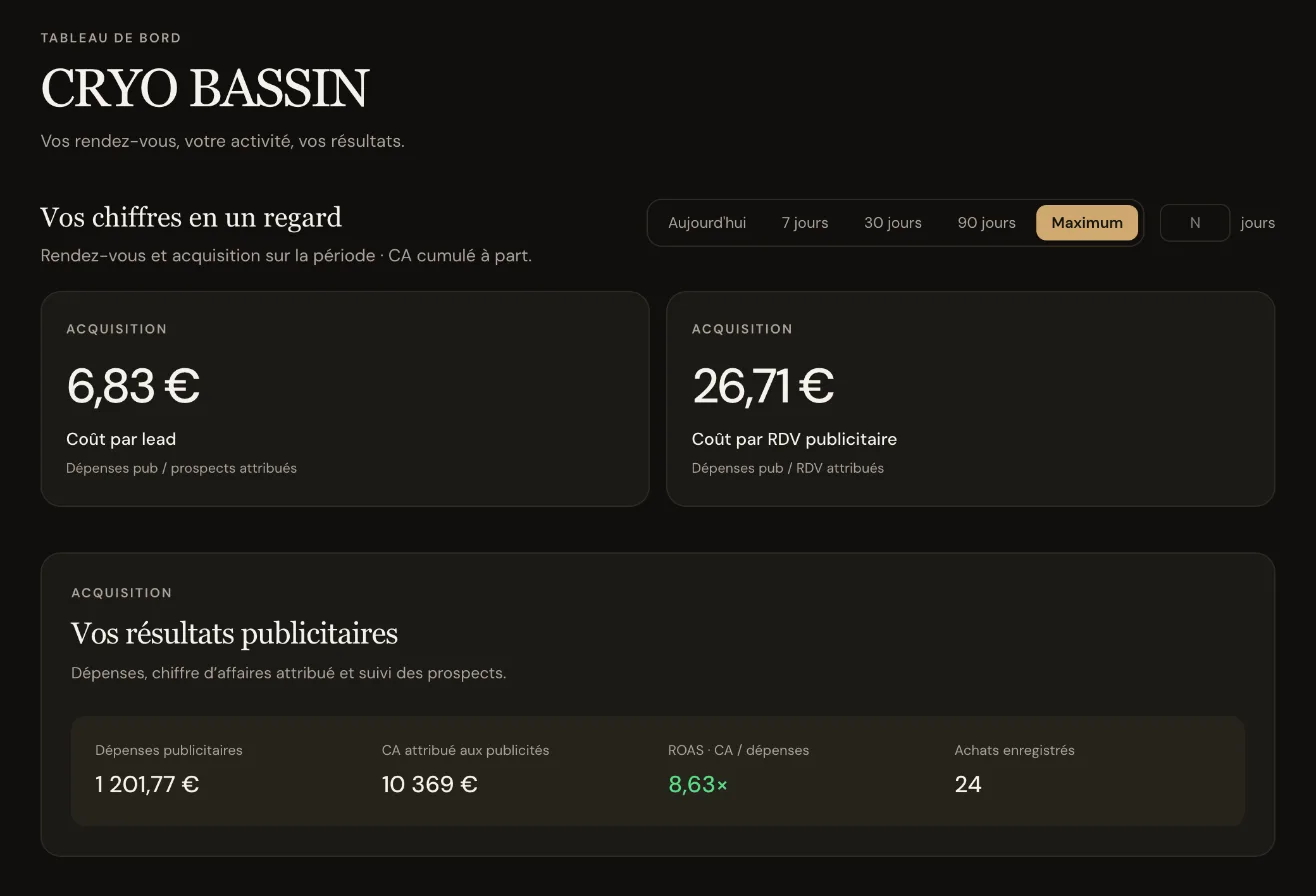Screen dimensions: 1316x896
Task: Click the 1 201,77 € ad spend value
Action: coord(147,785)
